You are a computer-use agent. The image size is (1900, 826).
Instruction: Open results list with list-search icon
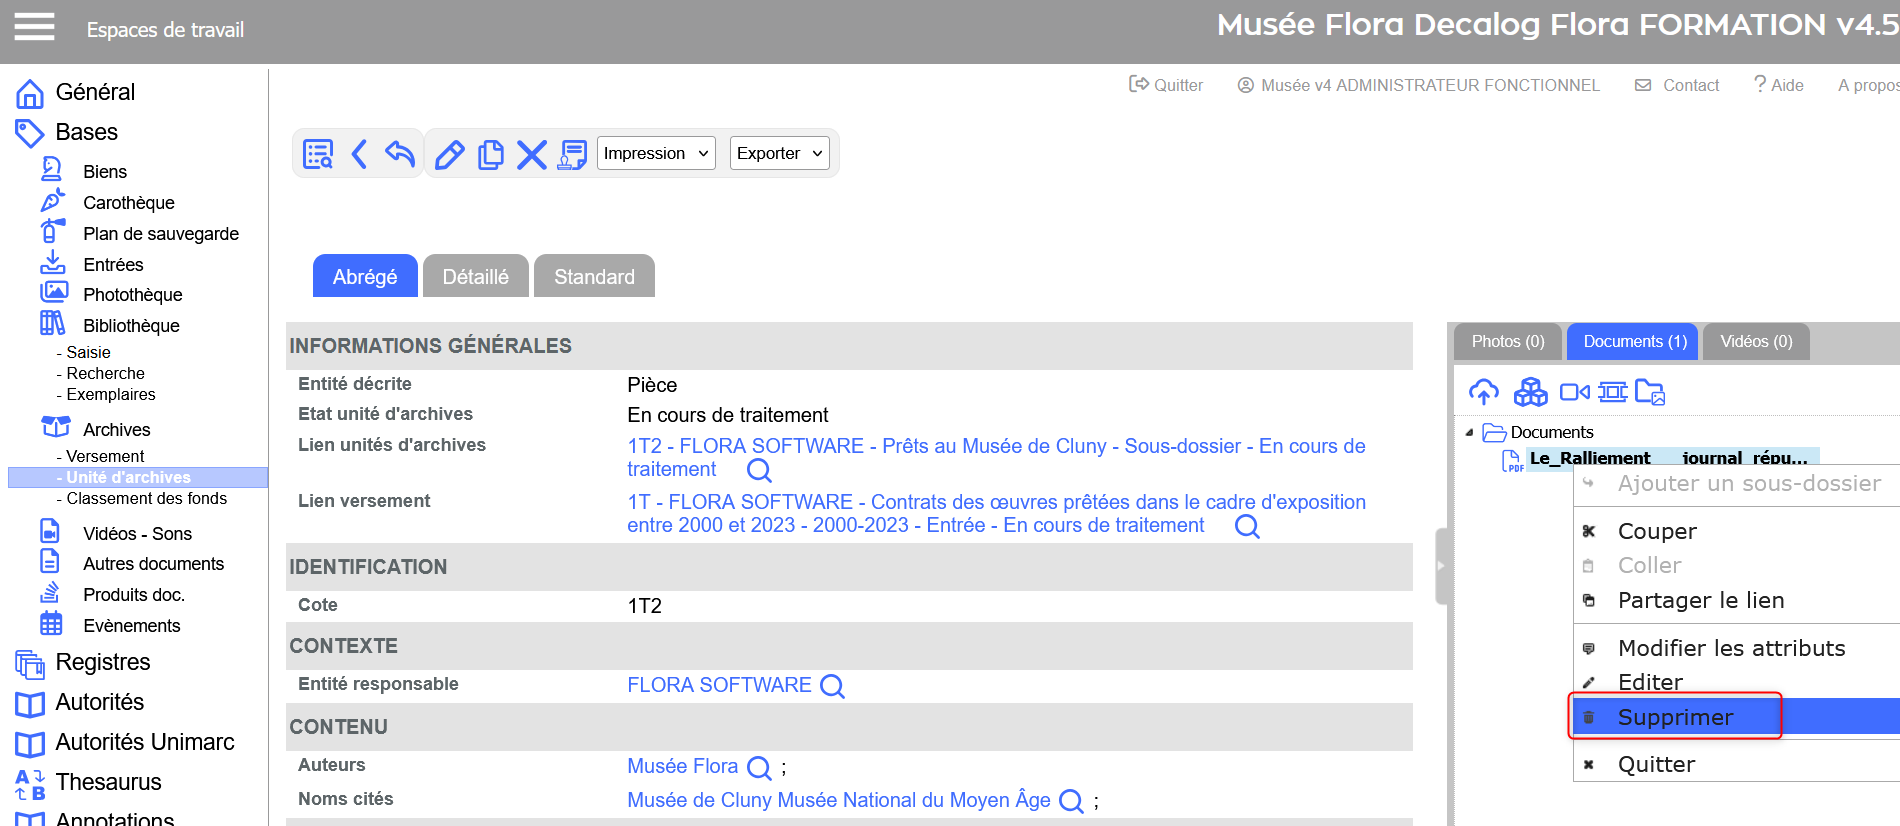(x=318, y=154)
